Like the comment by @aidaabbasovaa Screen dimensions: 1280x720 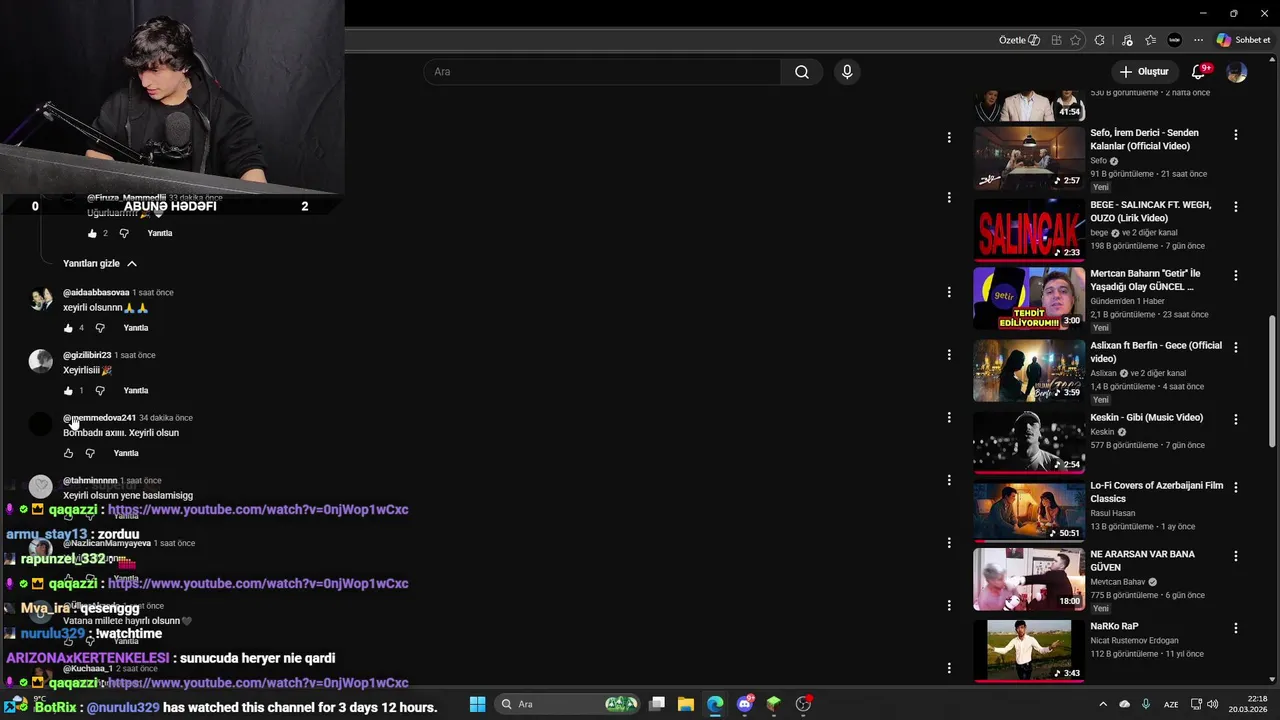click(68, 328)
